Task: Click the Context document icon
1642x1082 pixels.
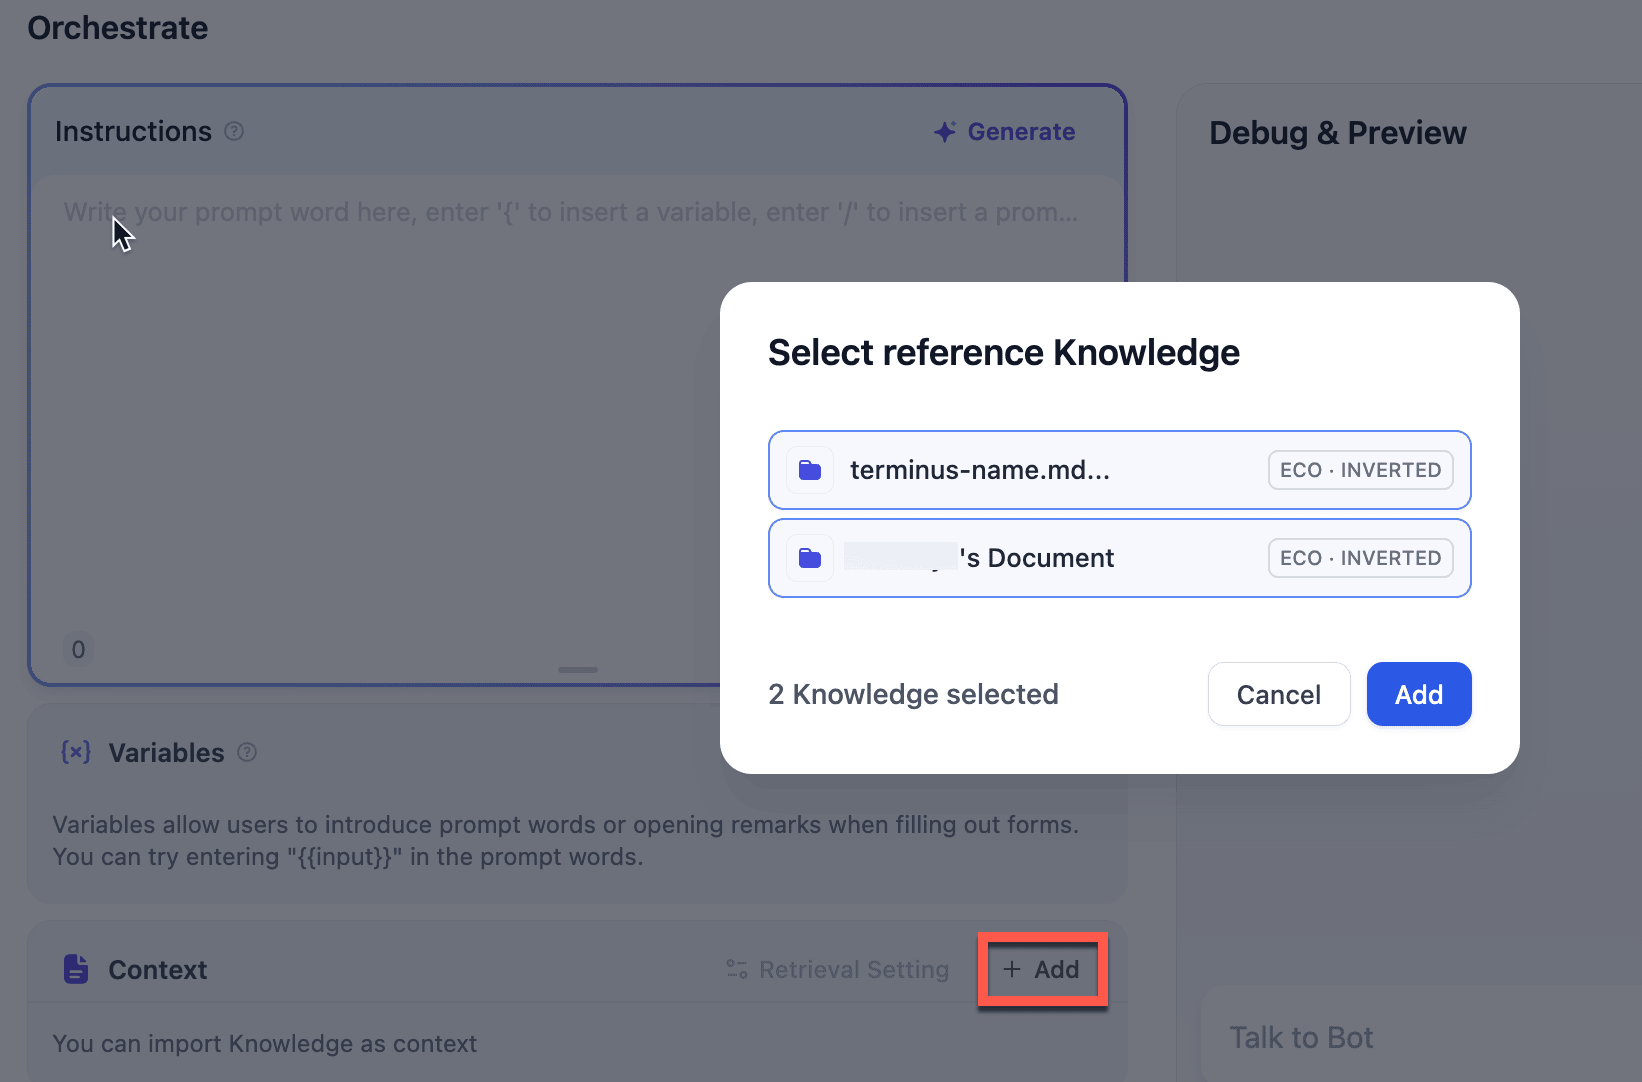Action: pyautogui.click(x=76, y=969)
